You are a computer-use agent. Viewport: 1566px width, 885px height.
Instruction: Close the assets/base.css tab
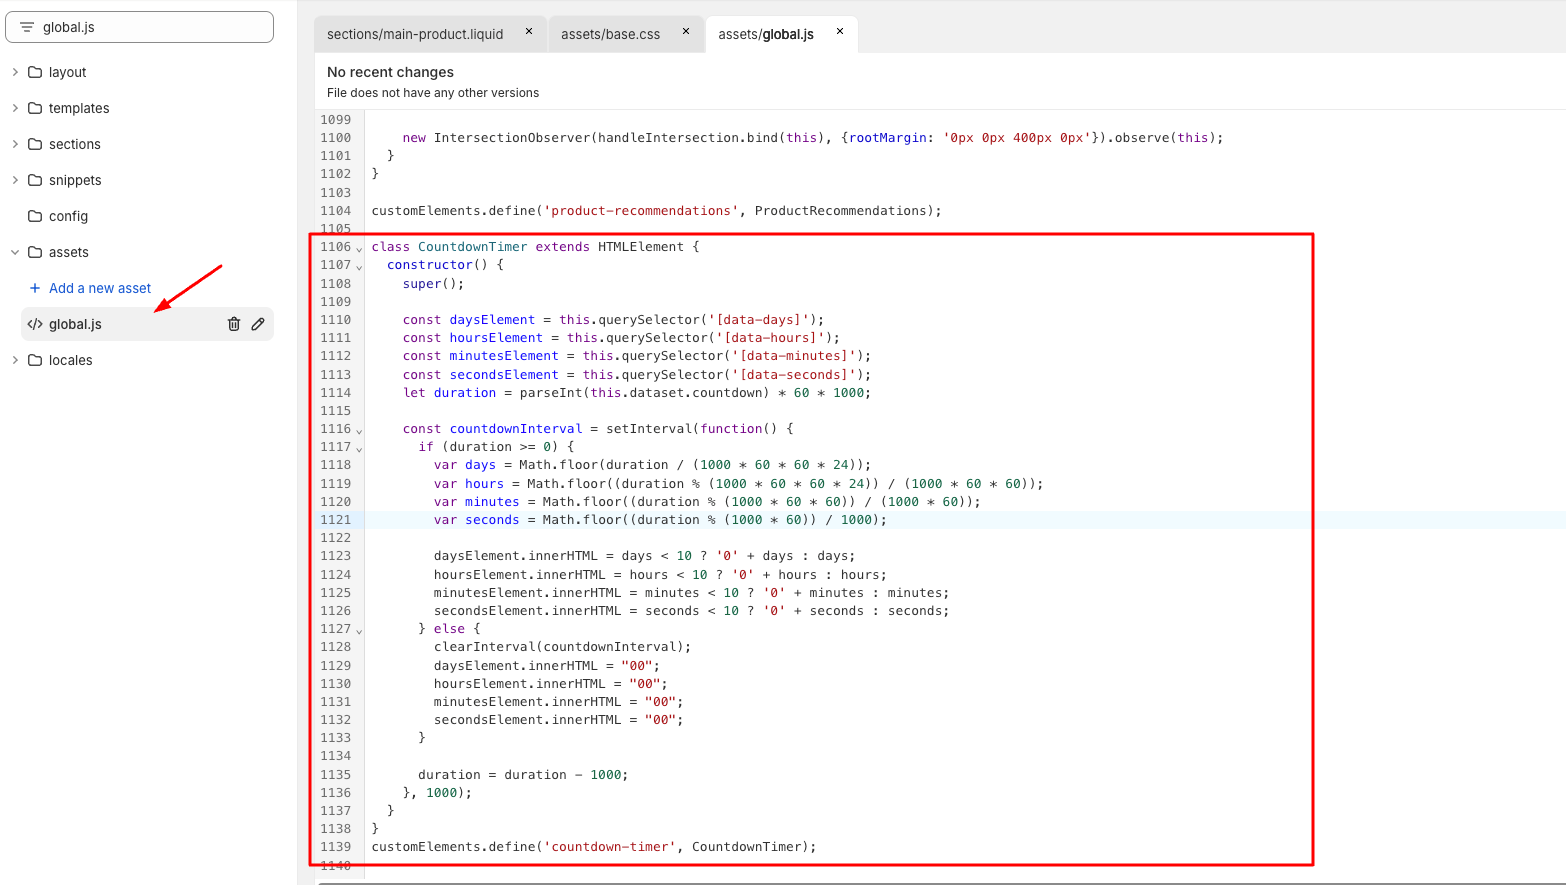click(686, 31)
